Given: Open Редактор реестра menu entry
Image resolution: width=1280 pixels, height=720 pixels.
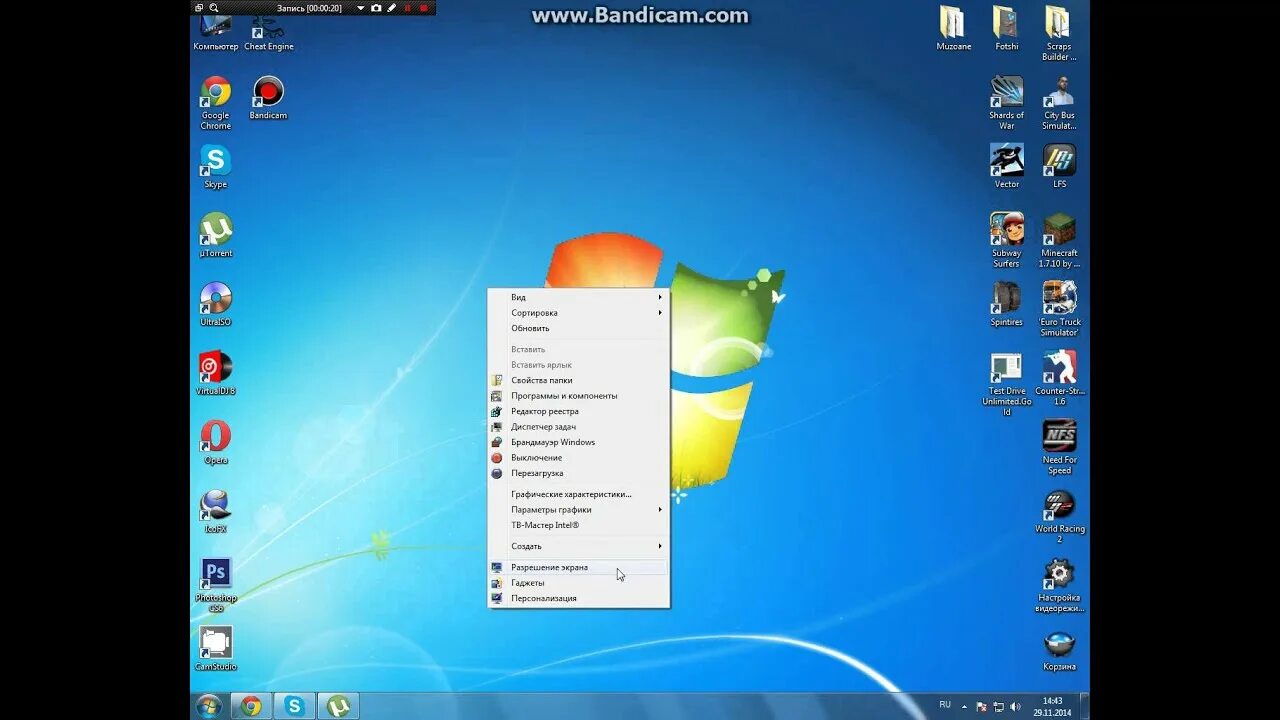Looking at the screenshot, I should pyautogui.click(x=578, y=411).
